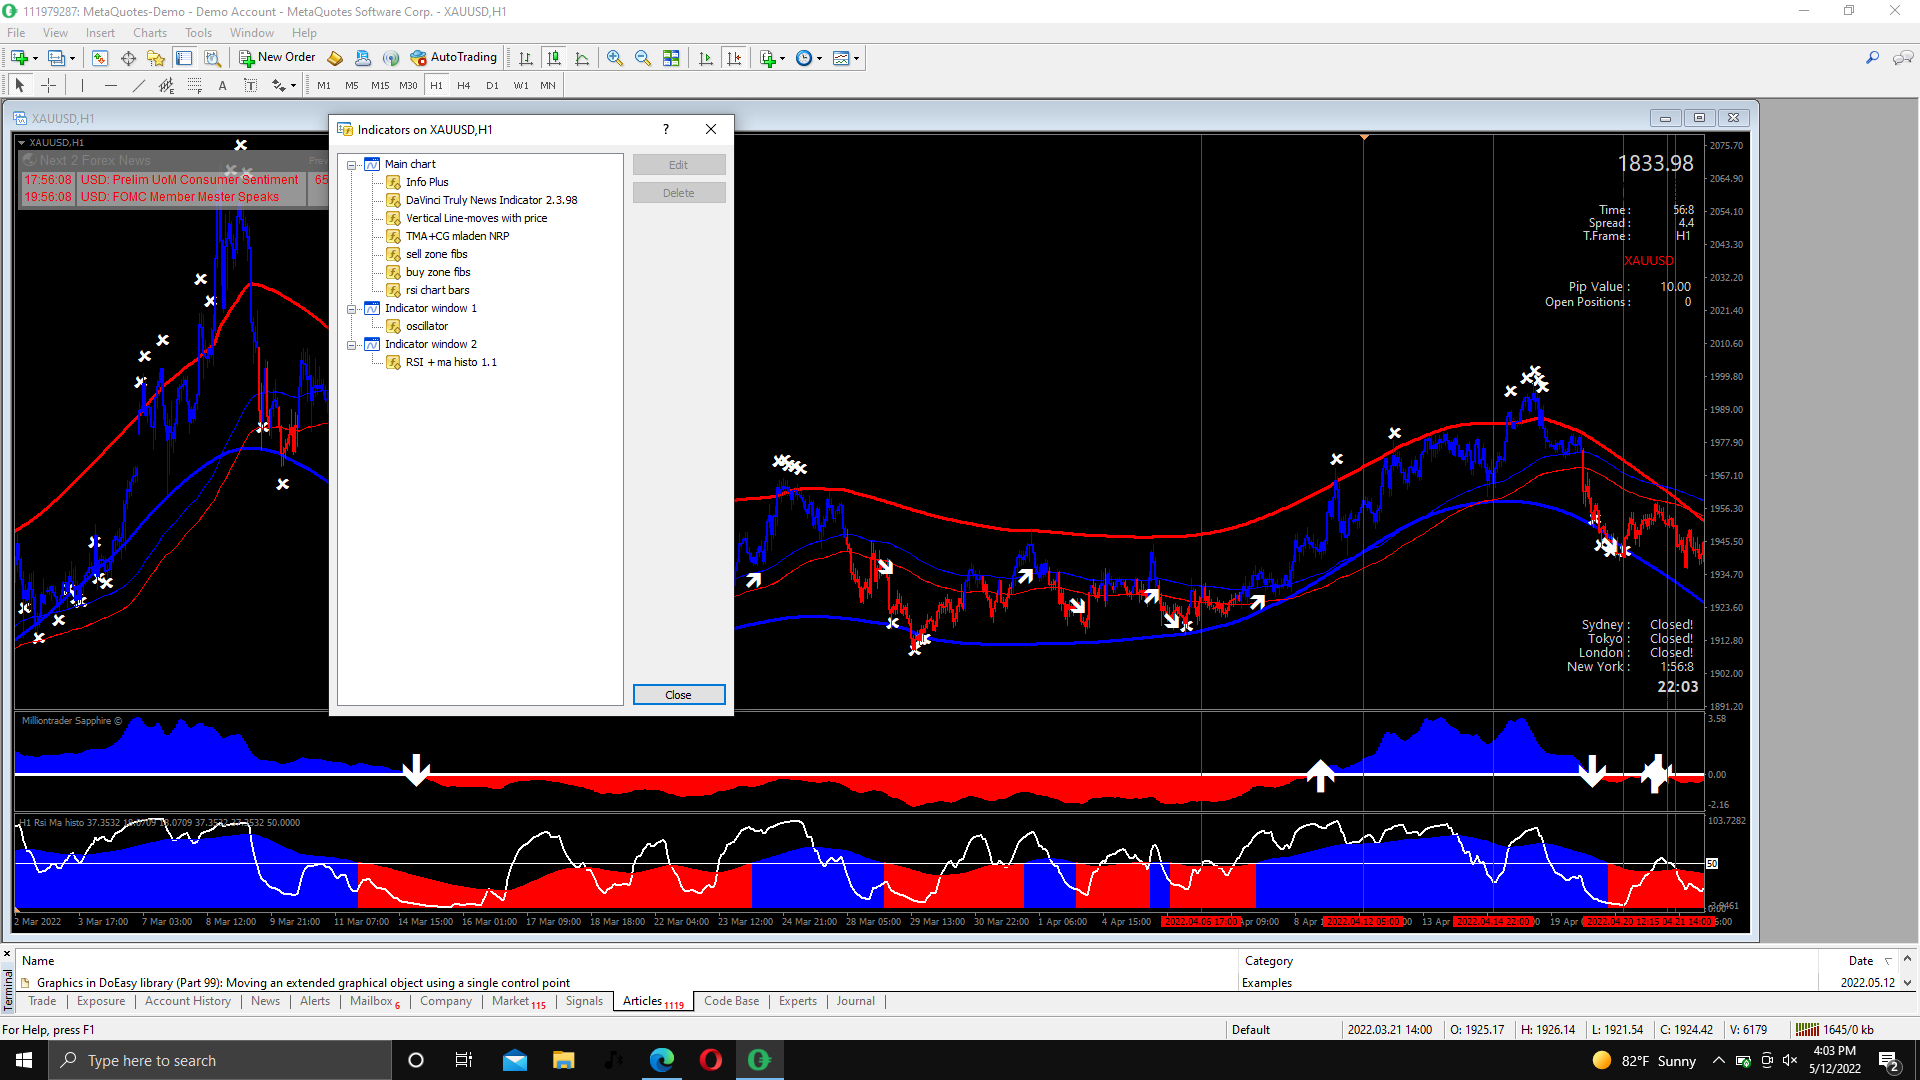Screen dimensions: 1920x1080
Task: Switch to H4 timeframe
Action: point(463,86)
